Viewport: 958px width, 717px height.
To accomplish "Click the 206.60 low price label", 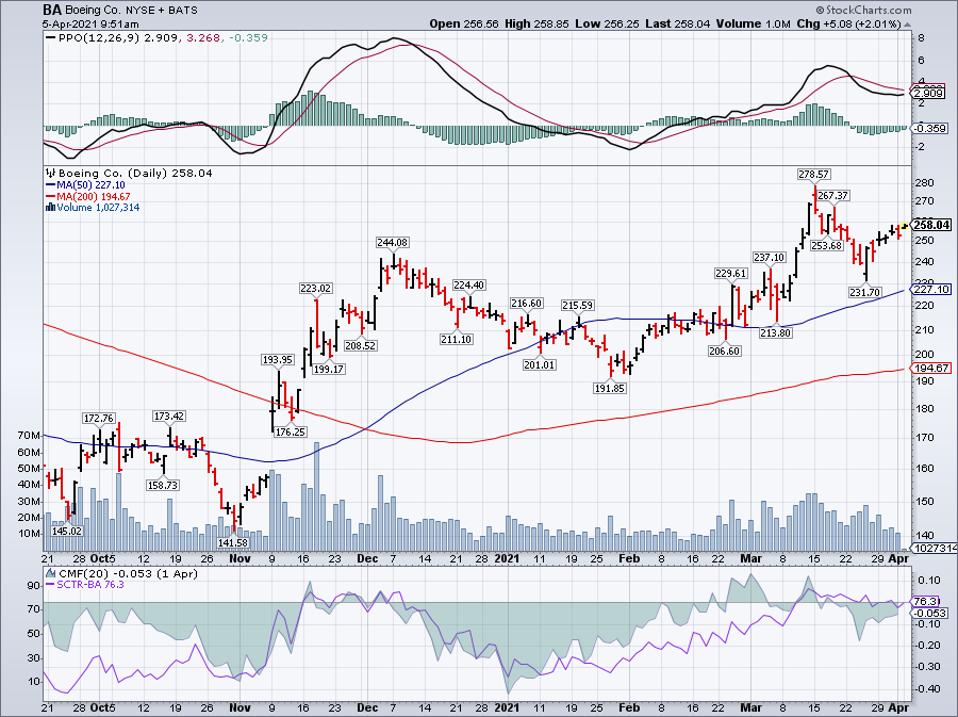I will (725, 351).
